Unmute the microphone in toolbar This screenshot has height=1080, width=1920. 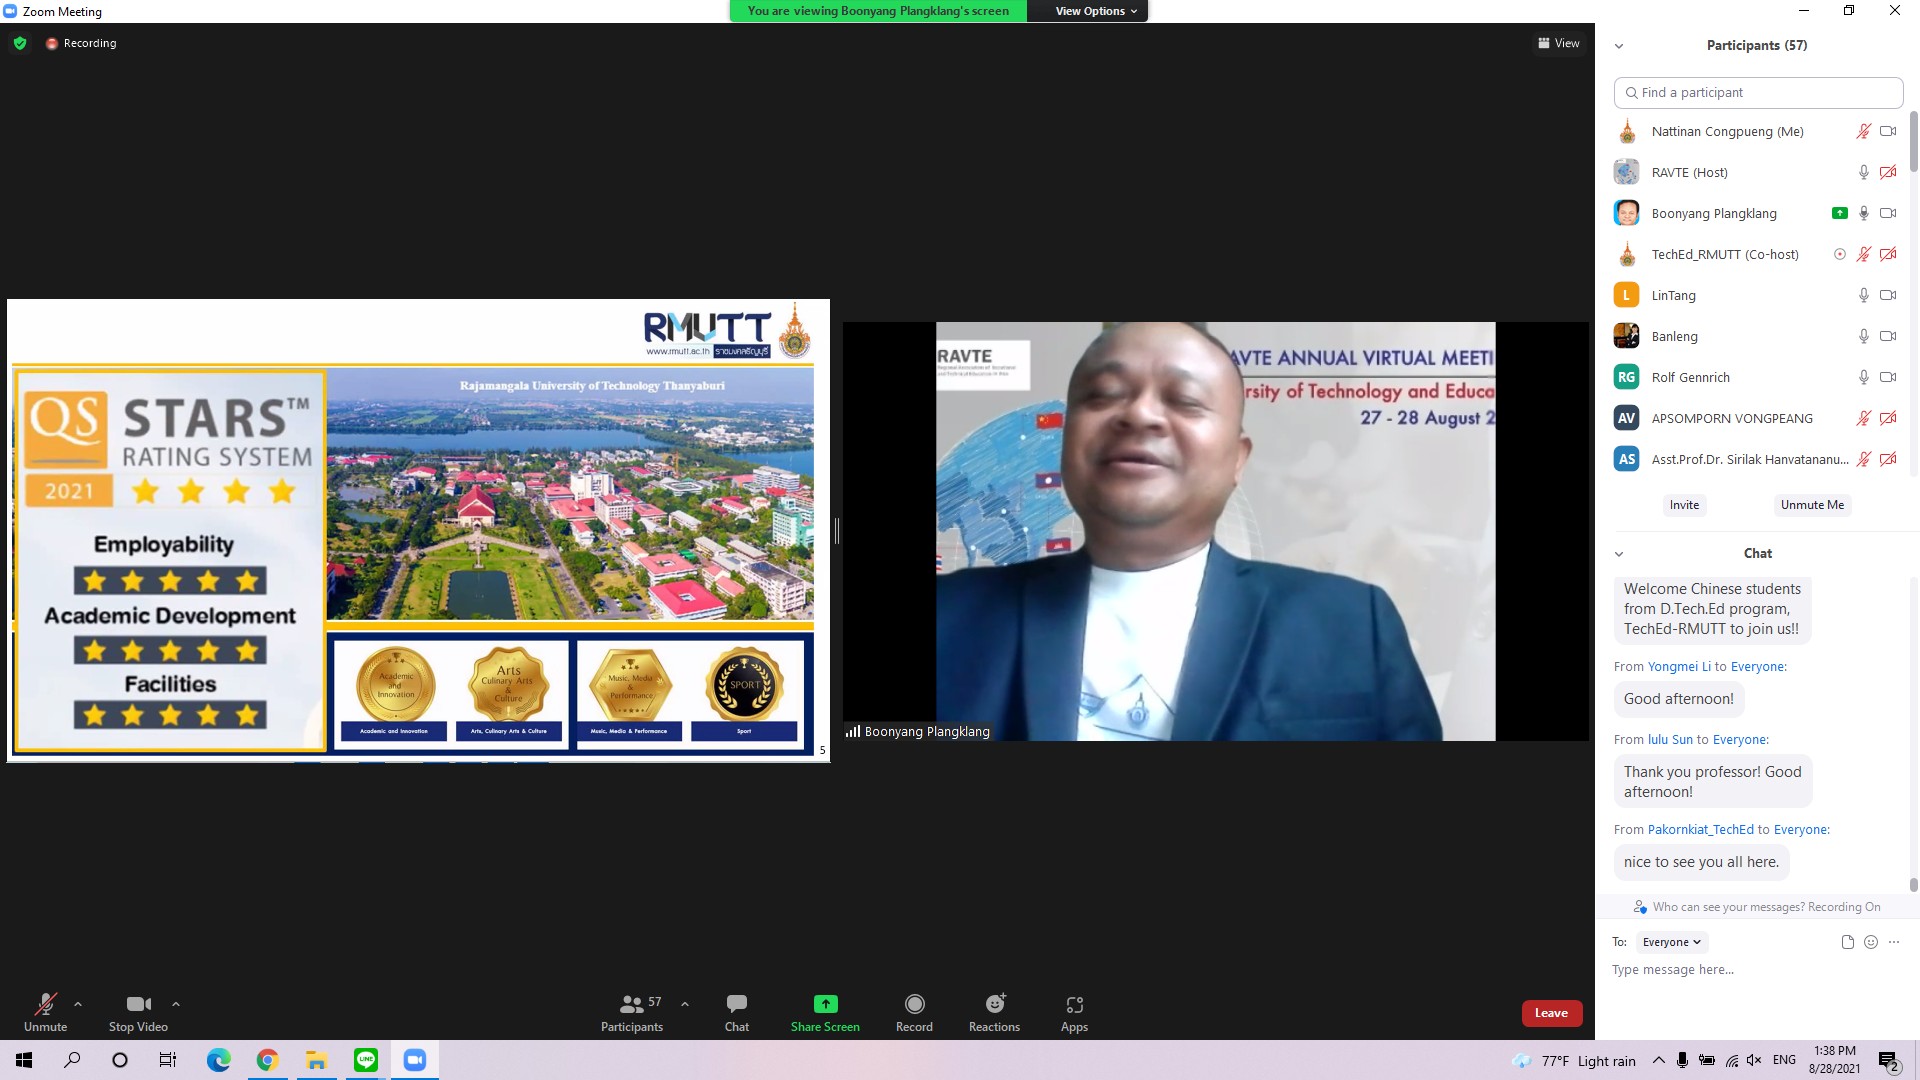tap(46, 1012)
